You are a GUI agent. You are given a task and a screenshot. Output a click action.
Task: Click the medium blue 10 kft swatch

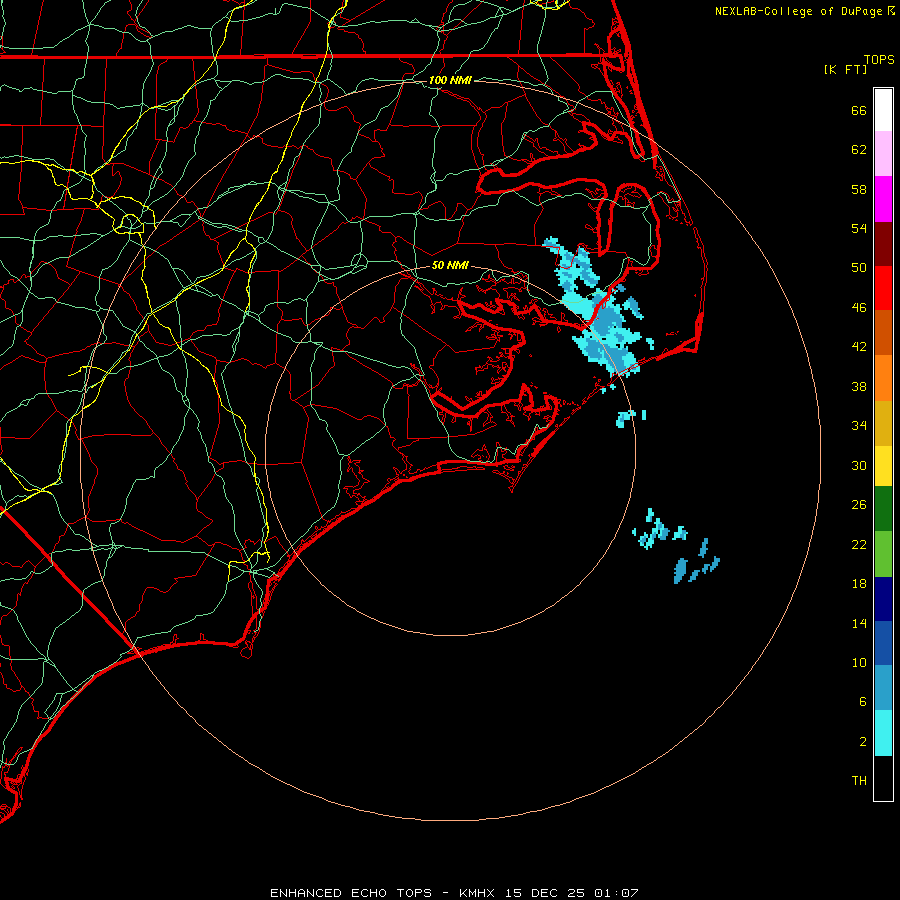pyautogui.click(x=883, y=643)
